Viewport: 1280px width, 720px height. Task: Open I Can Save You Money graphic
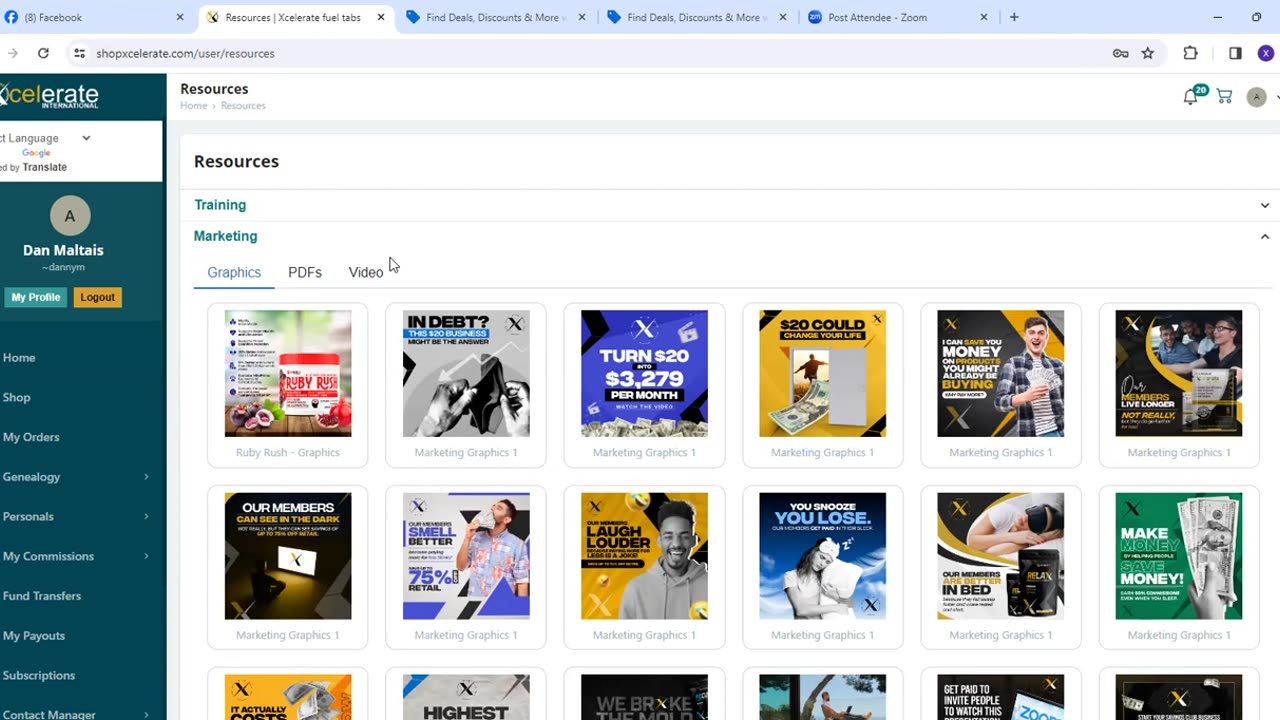pos(1000,373)
